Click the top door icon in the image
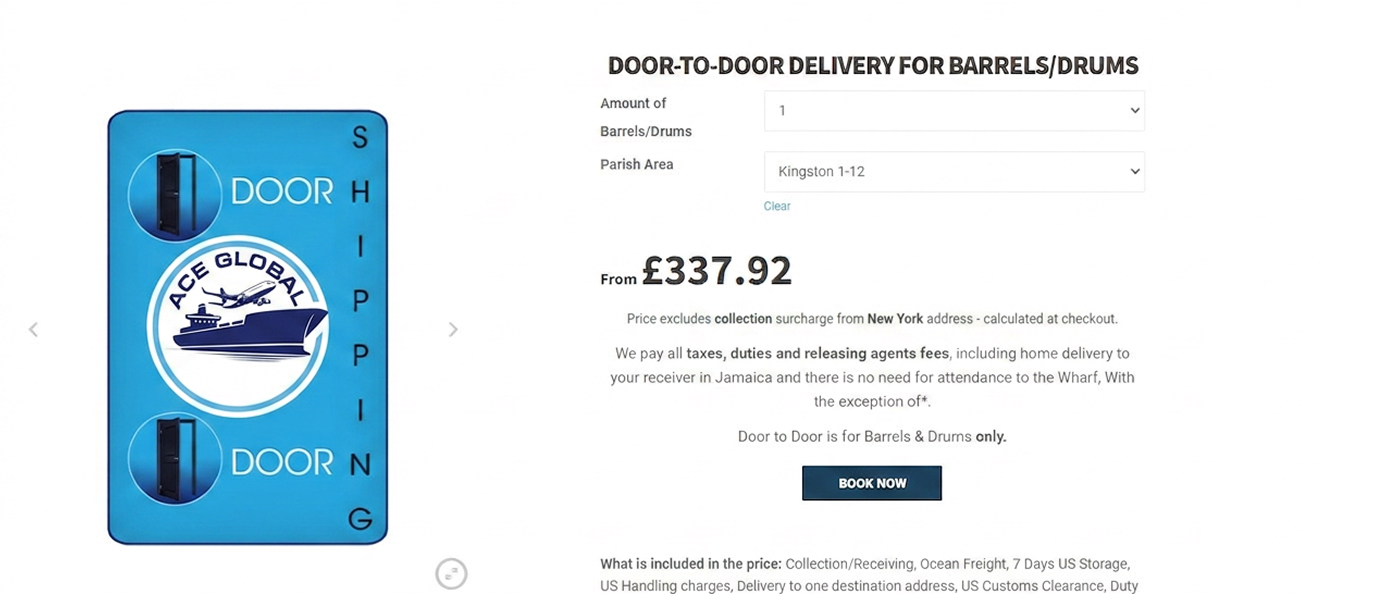The image size is (1374, 594). point(175,195)
